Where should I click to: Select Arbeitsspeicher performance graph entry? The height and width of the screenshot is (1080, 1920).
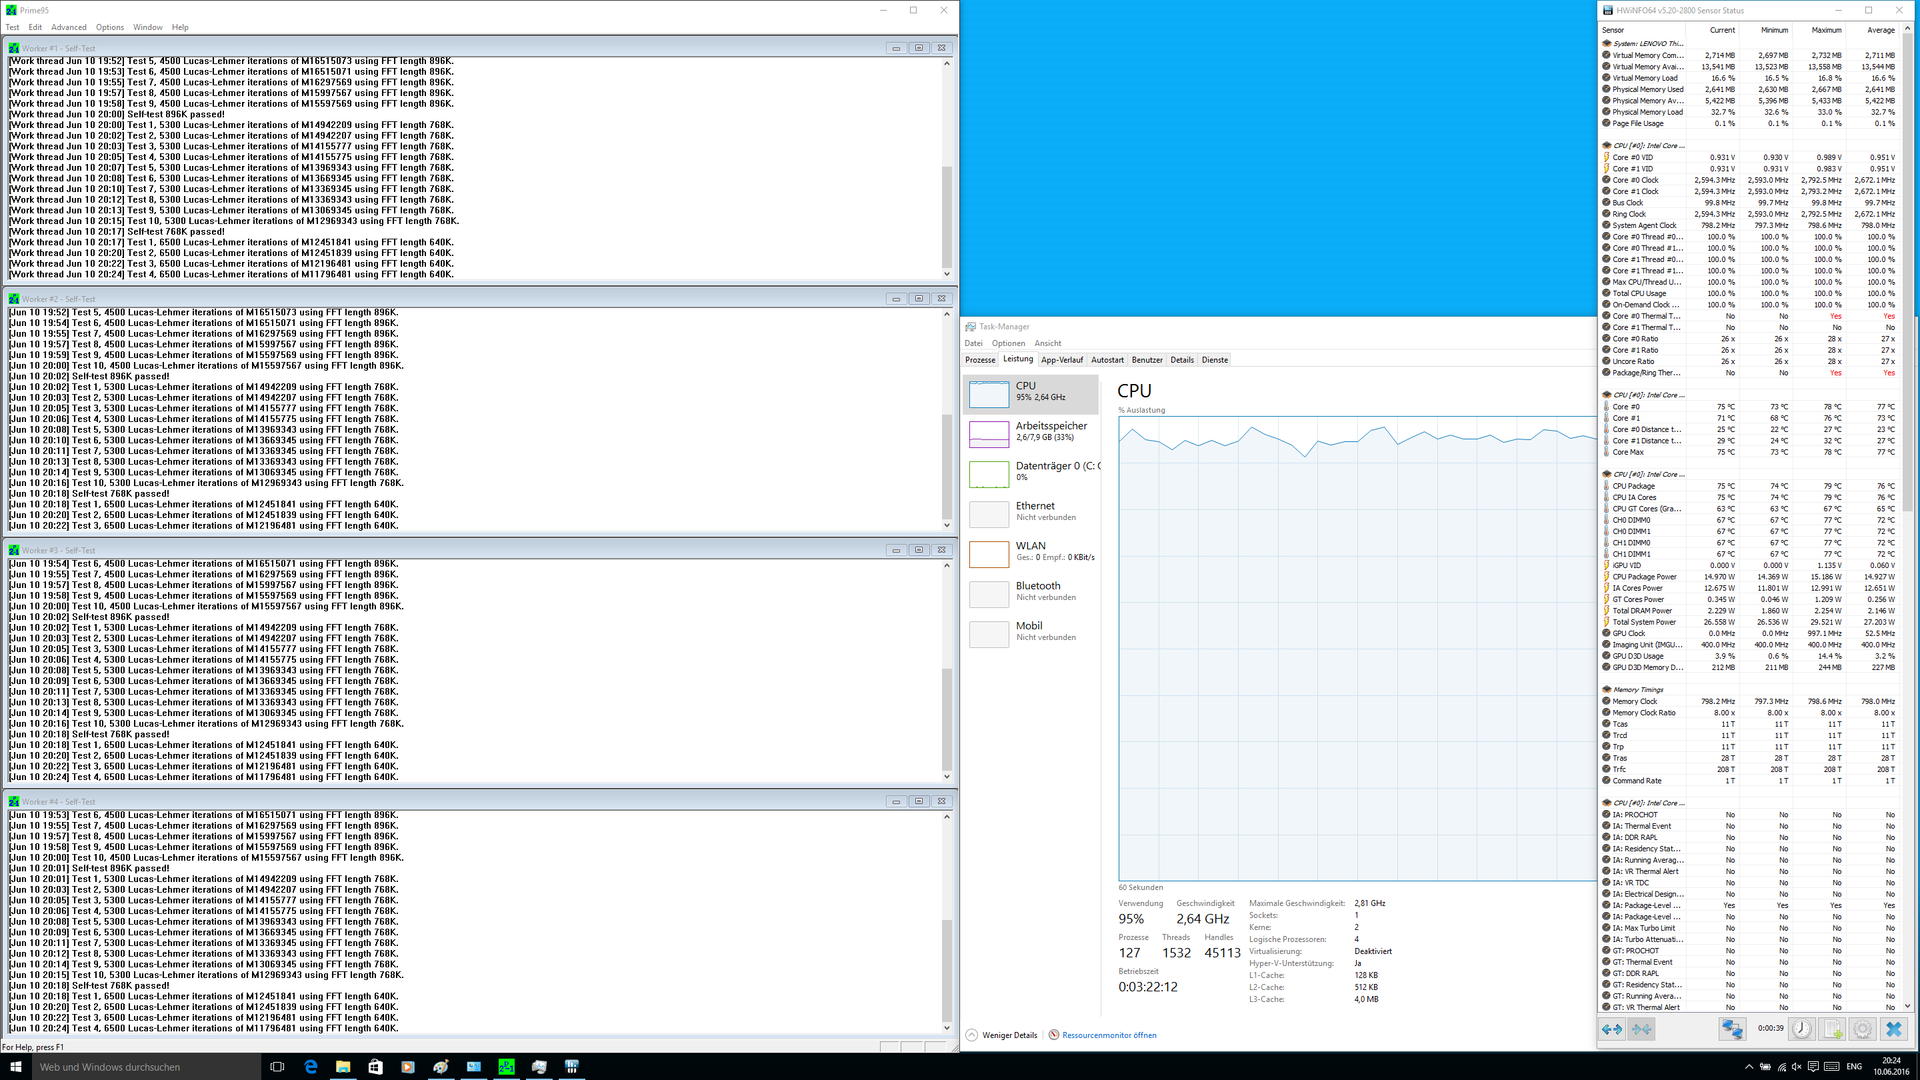[1031, 432]
